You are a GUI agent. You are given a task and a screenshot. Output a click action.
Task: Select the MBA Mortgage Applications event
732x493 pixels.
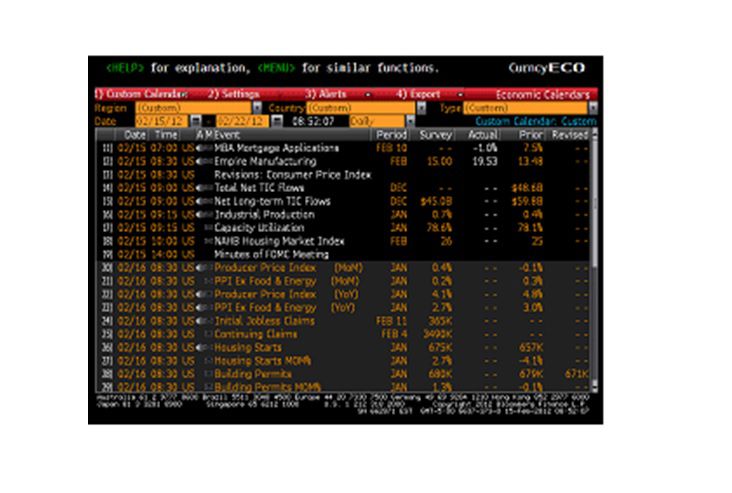[276, 148]
